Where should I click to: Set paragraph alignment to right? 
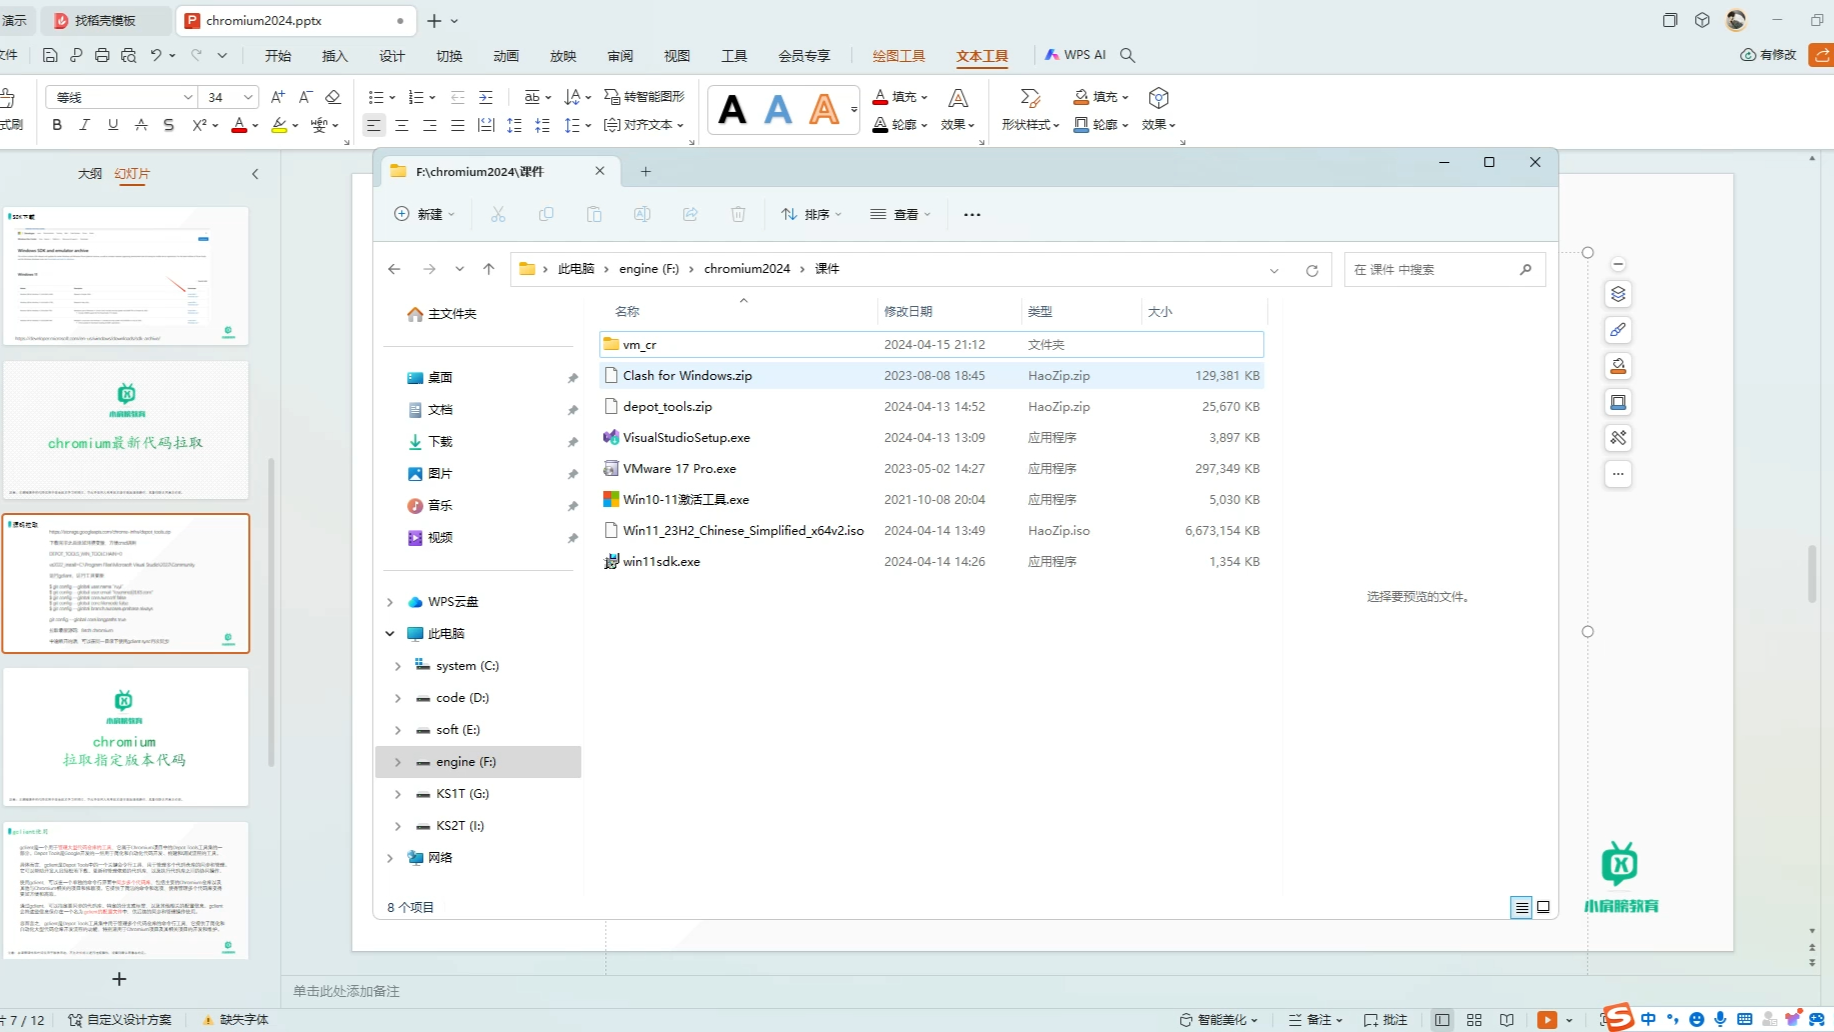tap(429, 125)
